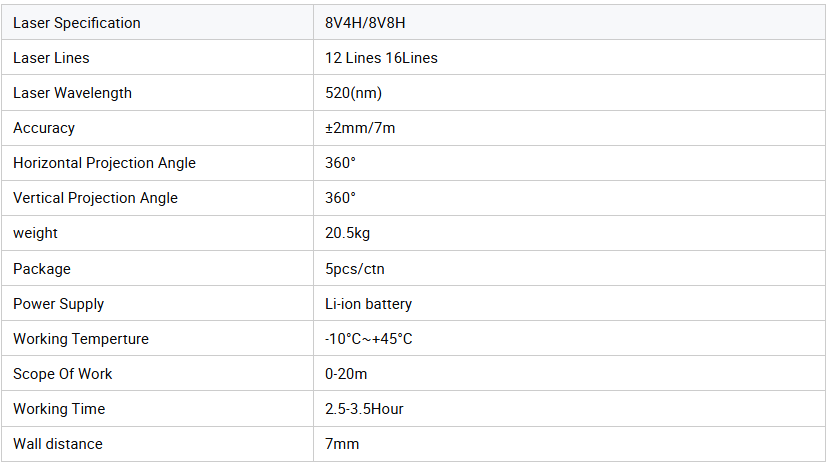828x466 pixels.
Task: Click the Accuracy row label
Action: coord(44,128)
